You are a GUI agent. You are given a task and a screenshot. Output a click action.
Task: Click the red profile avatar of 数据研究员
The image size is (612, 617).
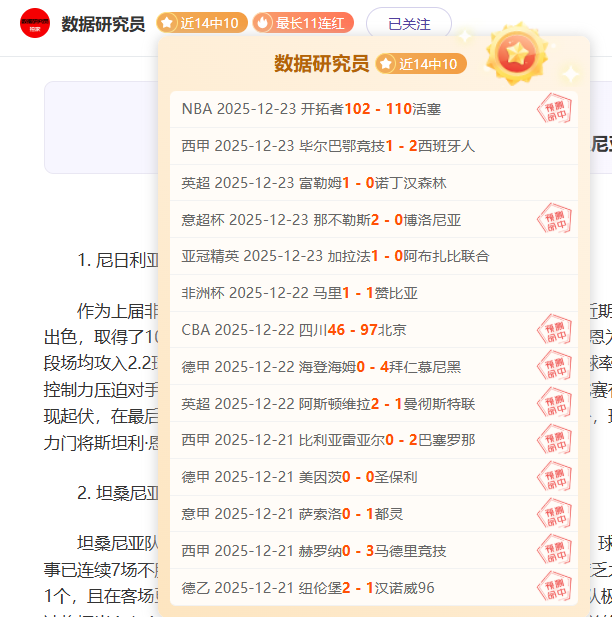click(34, 23)
